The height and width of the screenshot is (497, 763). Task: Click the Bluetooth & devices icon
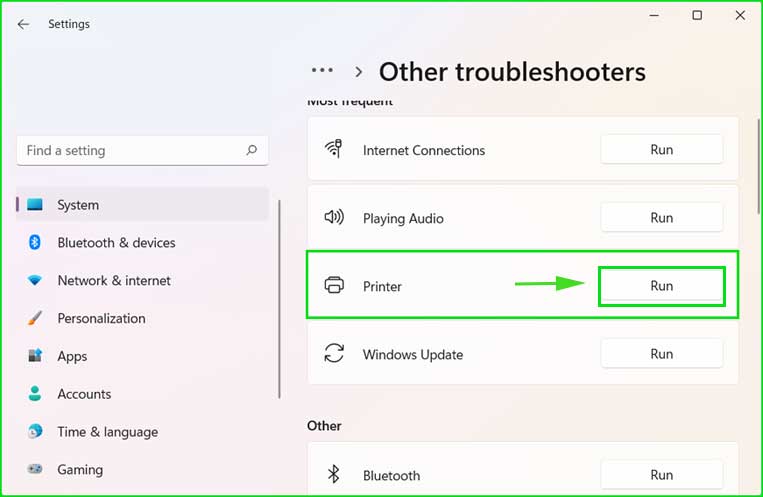(x=35, y=242)
